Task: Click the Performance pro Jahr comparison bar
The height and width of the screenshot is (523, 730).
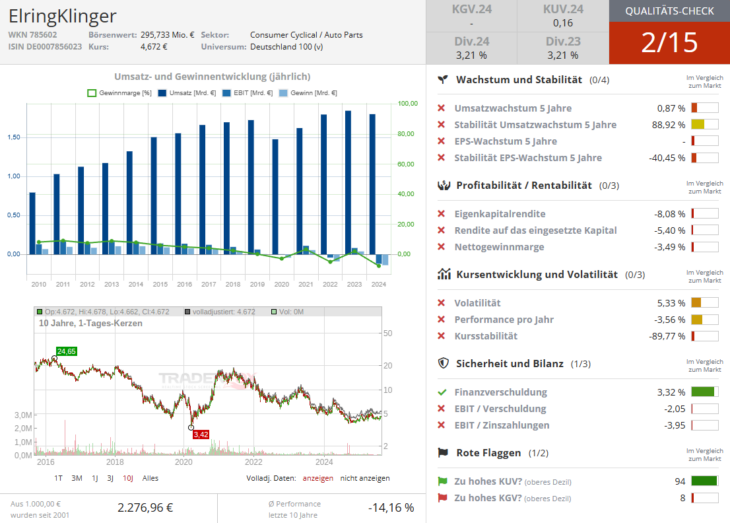Action: point(705,319)
